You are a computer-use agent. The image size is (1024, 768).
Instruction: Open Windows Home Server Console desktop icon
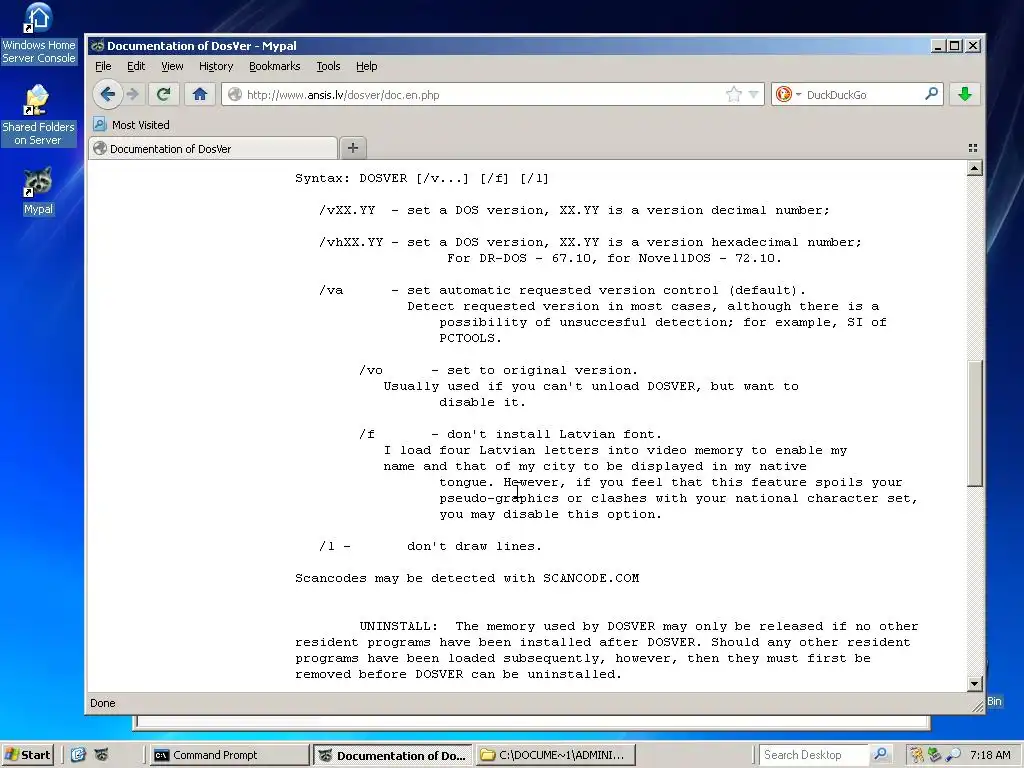[x=39, y=34]
